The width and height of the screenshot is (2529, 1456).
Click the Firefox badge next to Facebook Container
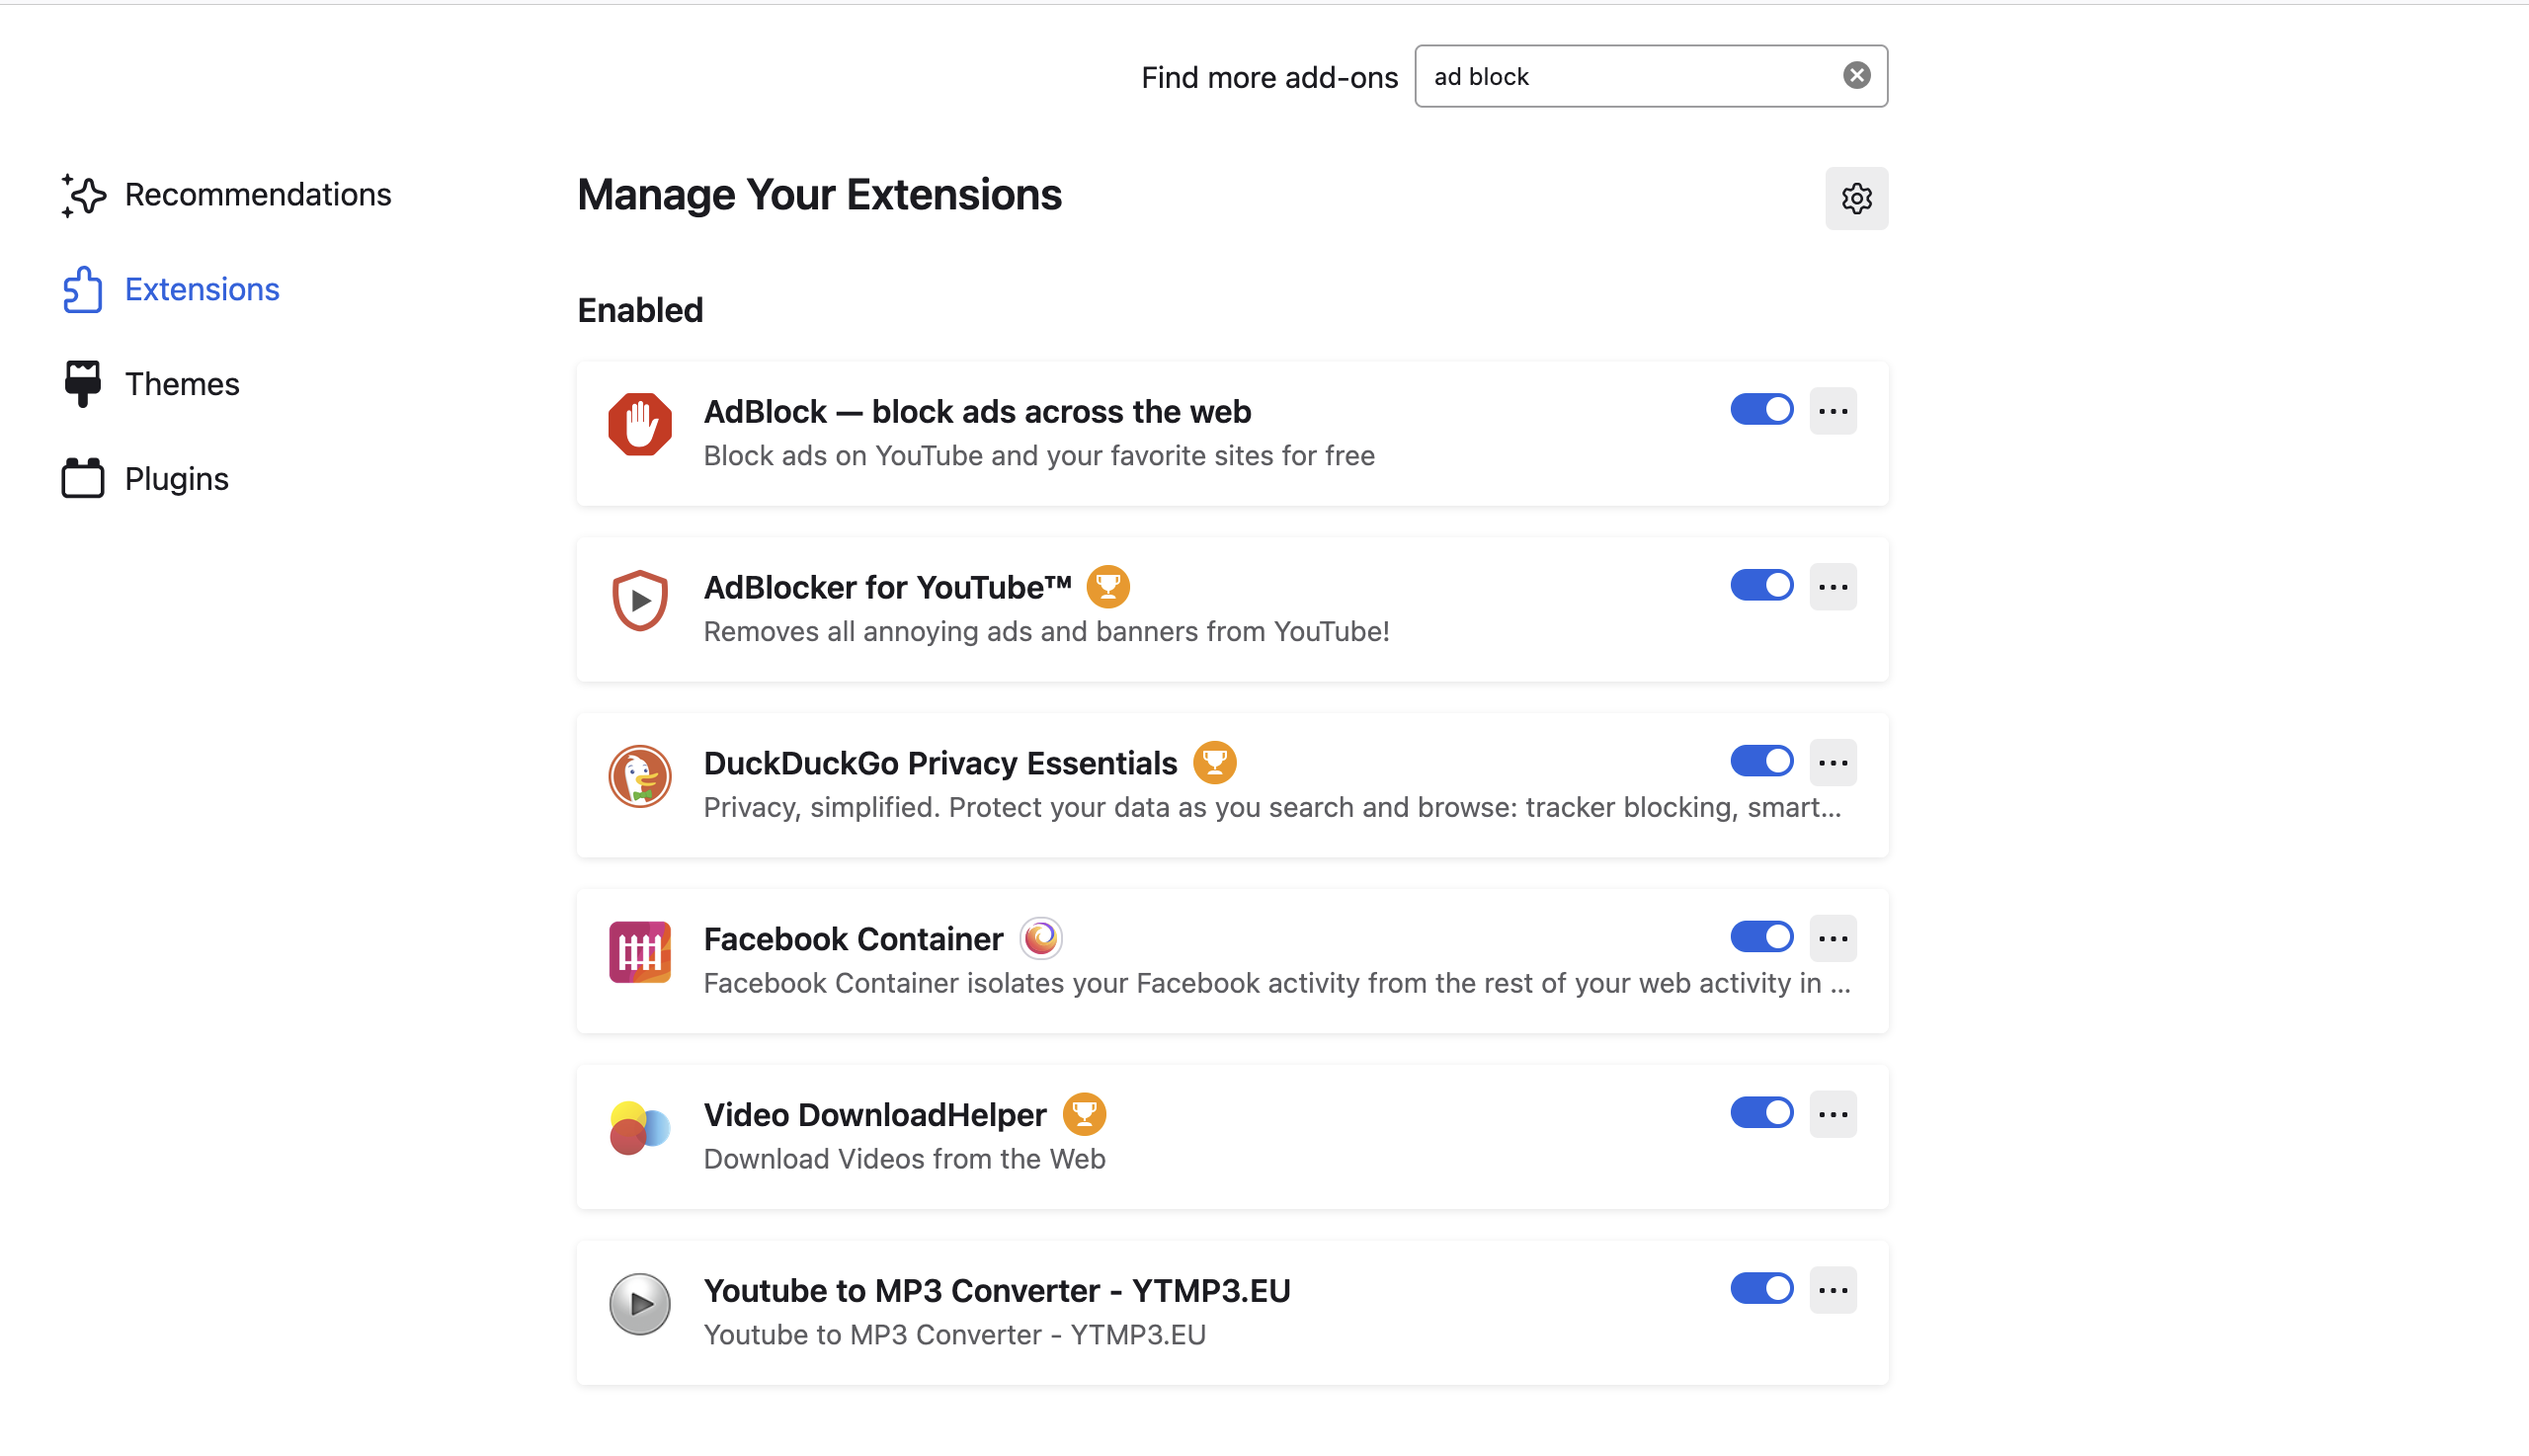[1041, 938]
